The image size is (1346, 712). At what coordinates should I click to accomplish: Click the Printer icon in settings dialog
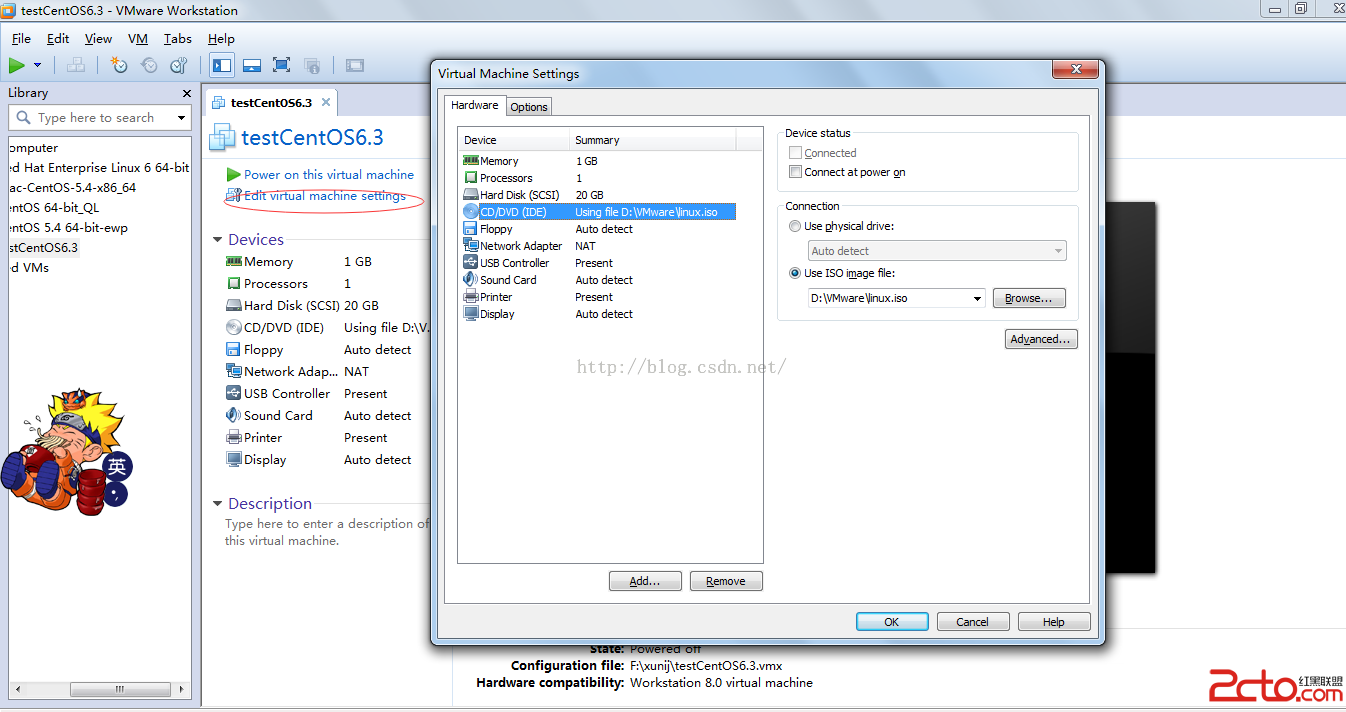pyautogui.click(x=470, y=297)
